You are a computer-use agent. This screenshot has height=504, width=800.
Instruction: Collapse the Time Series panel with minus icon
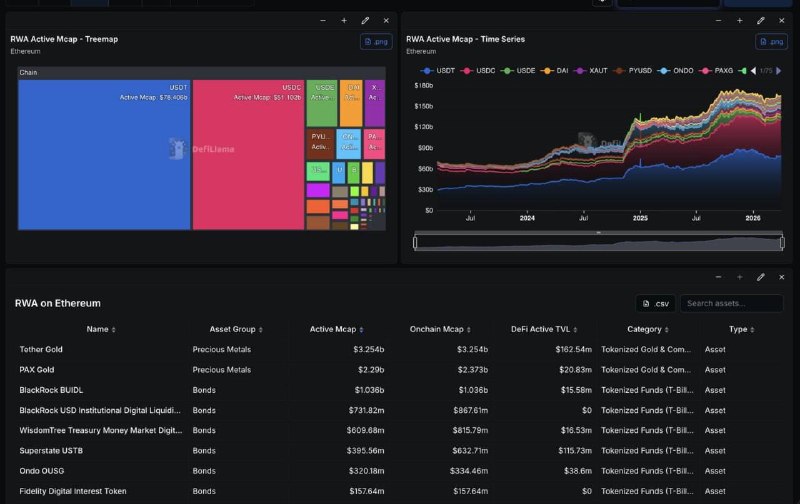point(719,20)
